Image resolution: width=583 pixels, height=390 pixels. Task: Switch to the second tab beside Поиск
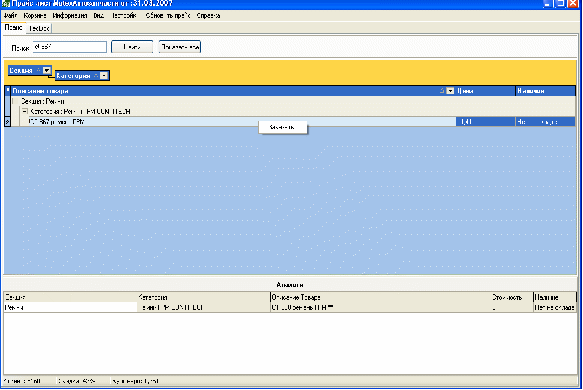(x=39, y=28)
